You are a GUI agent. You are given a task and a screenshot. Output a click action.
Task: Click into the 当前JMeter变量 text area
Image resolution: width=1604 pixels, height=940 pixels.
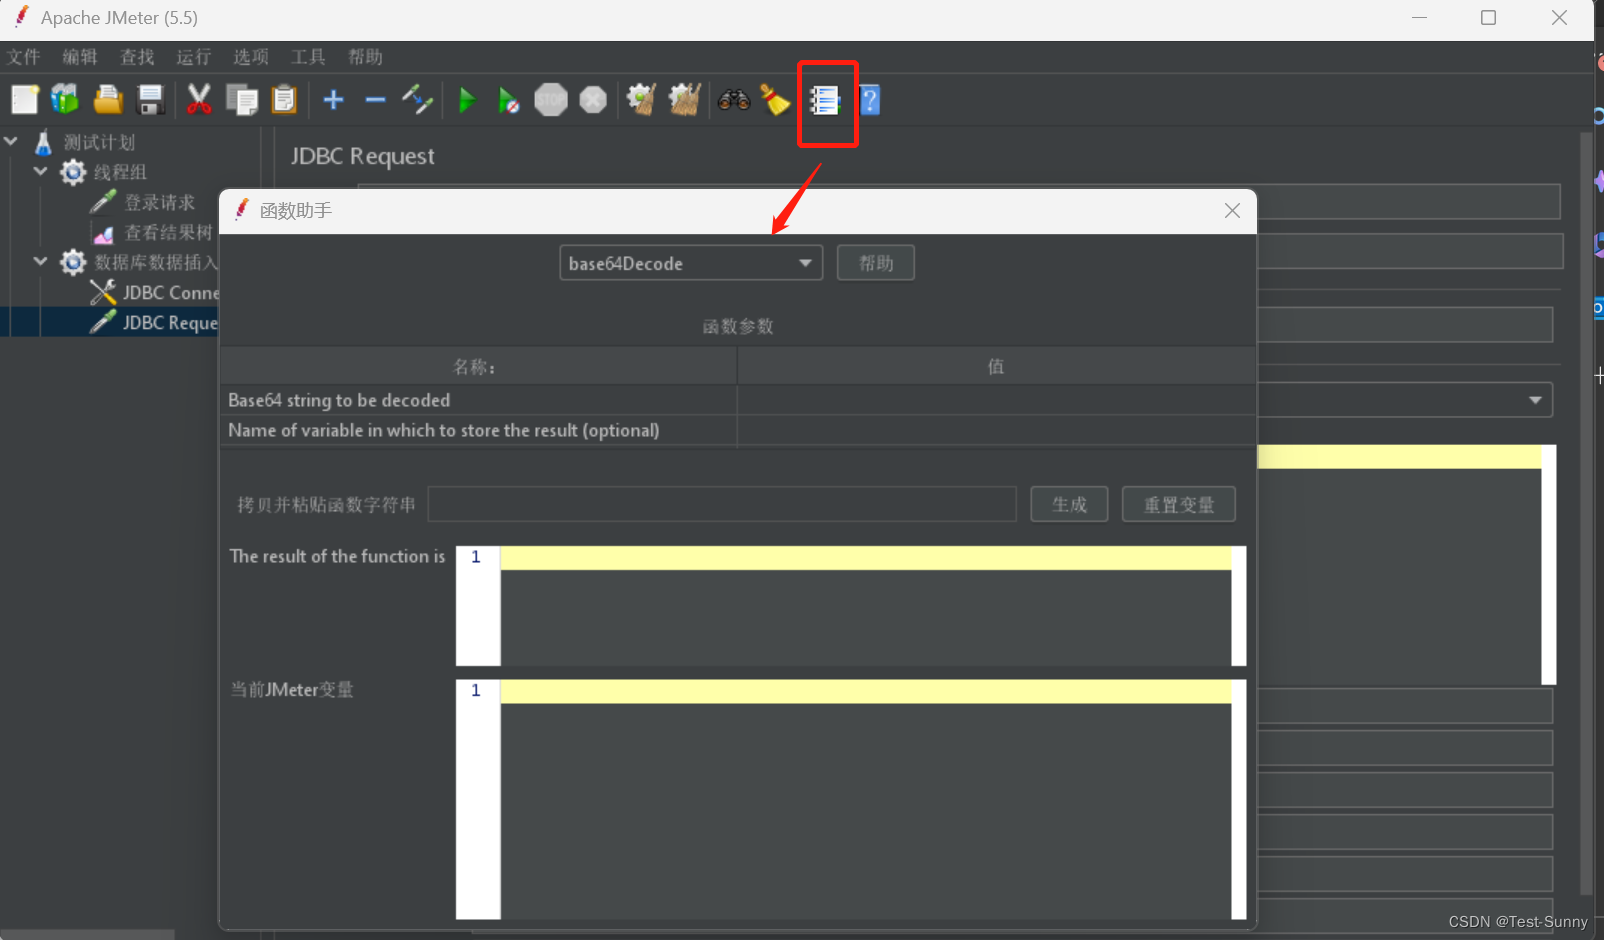pos(866,800)
